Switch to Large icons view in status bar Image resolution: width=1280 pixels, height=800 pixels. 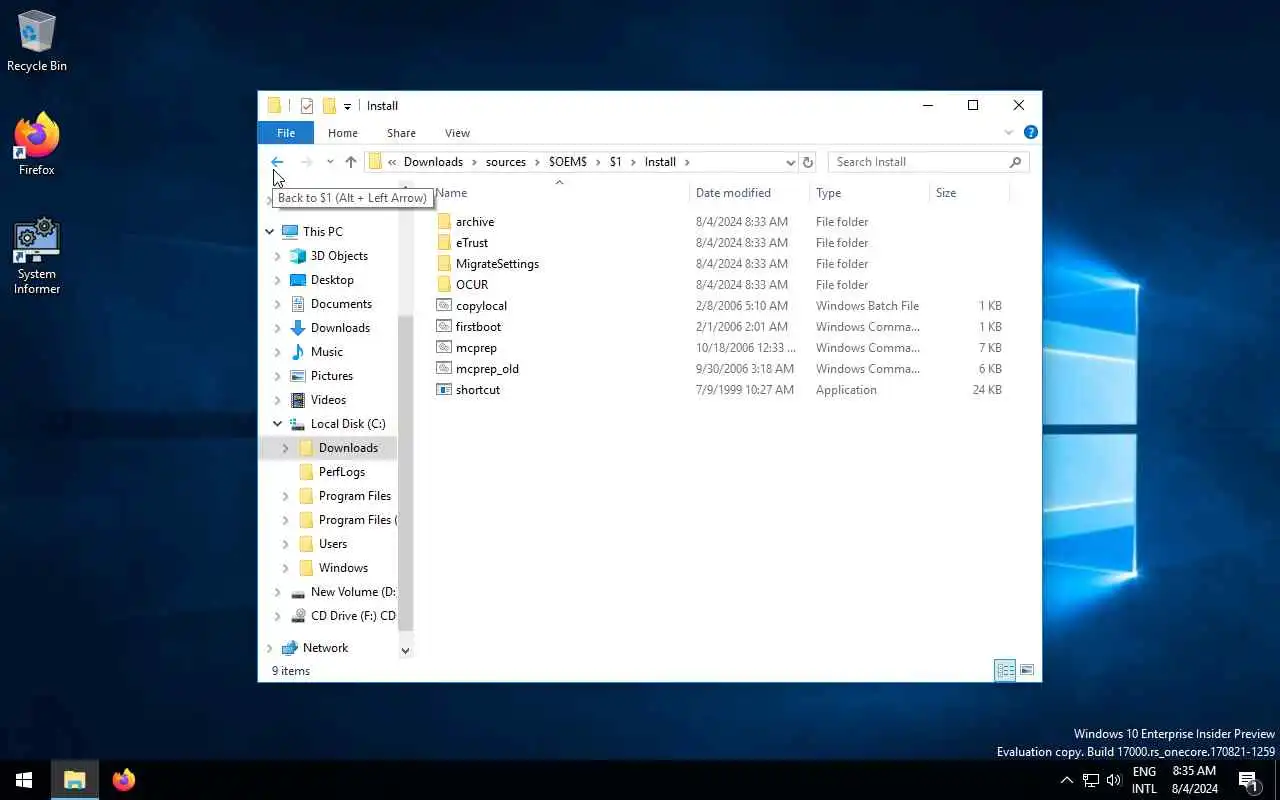point(1026,670)
